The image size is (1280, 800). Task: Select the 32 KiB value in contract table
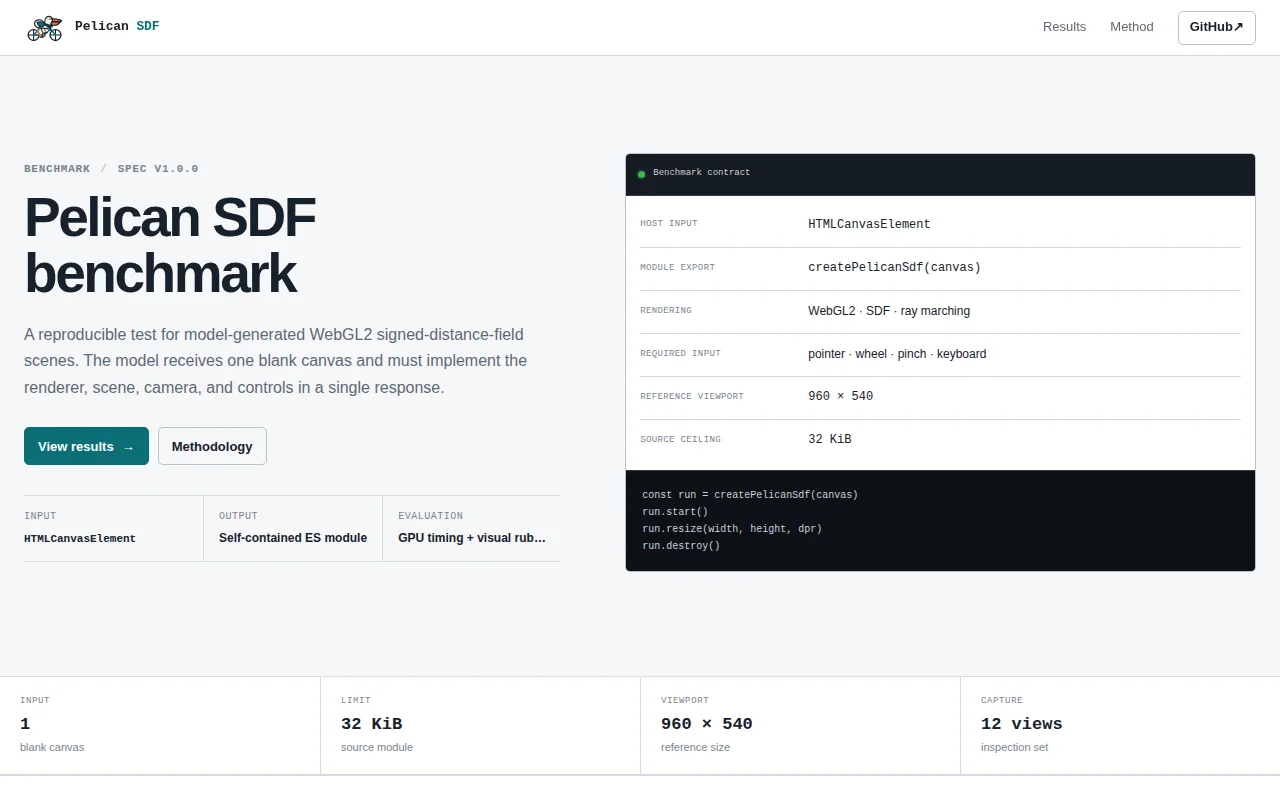point(830,439)
